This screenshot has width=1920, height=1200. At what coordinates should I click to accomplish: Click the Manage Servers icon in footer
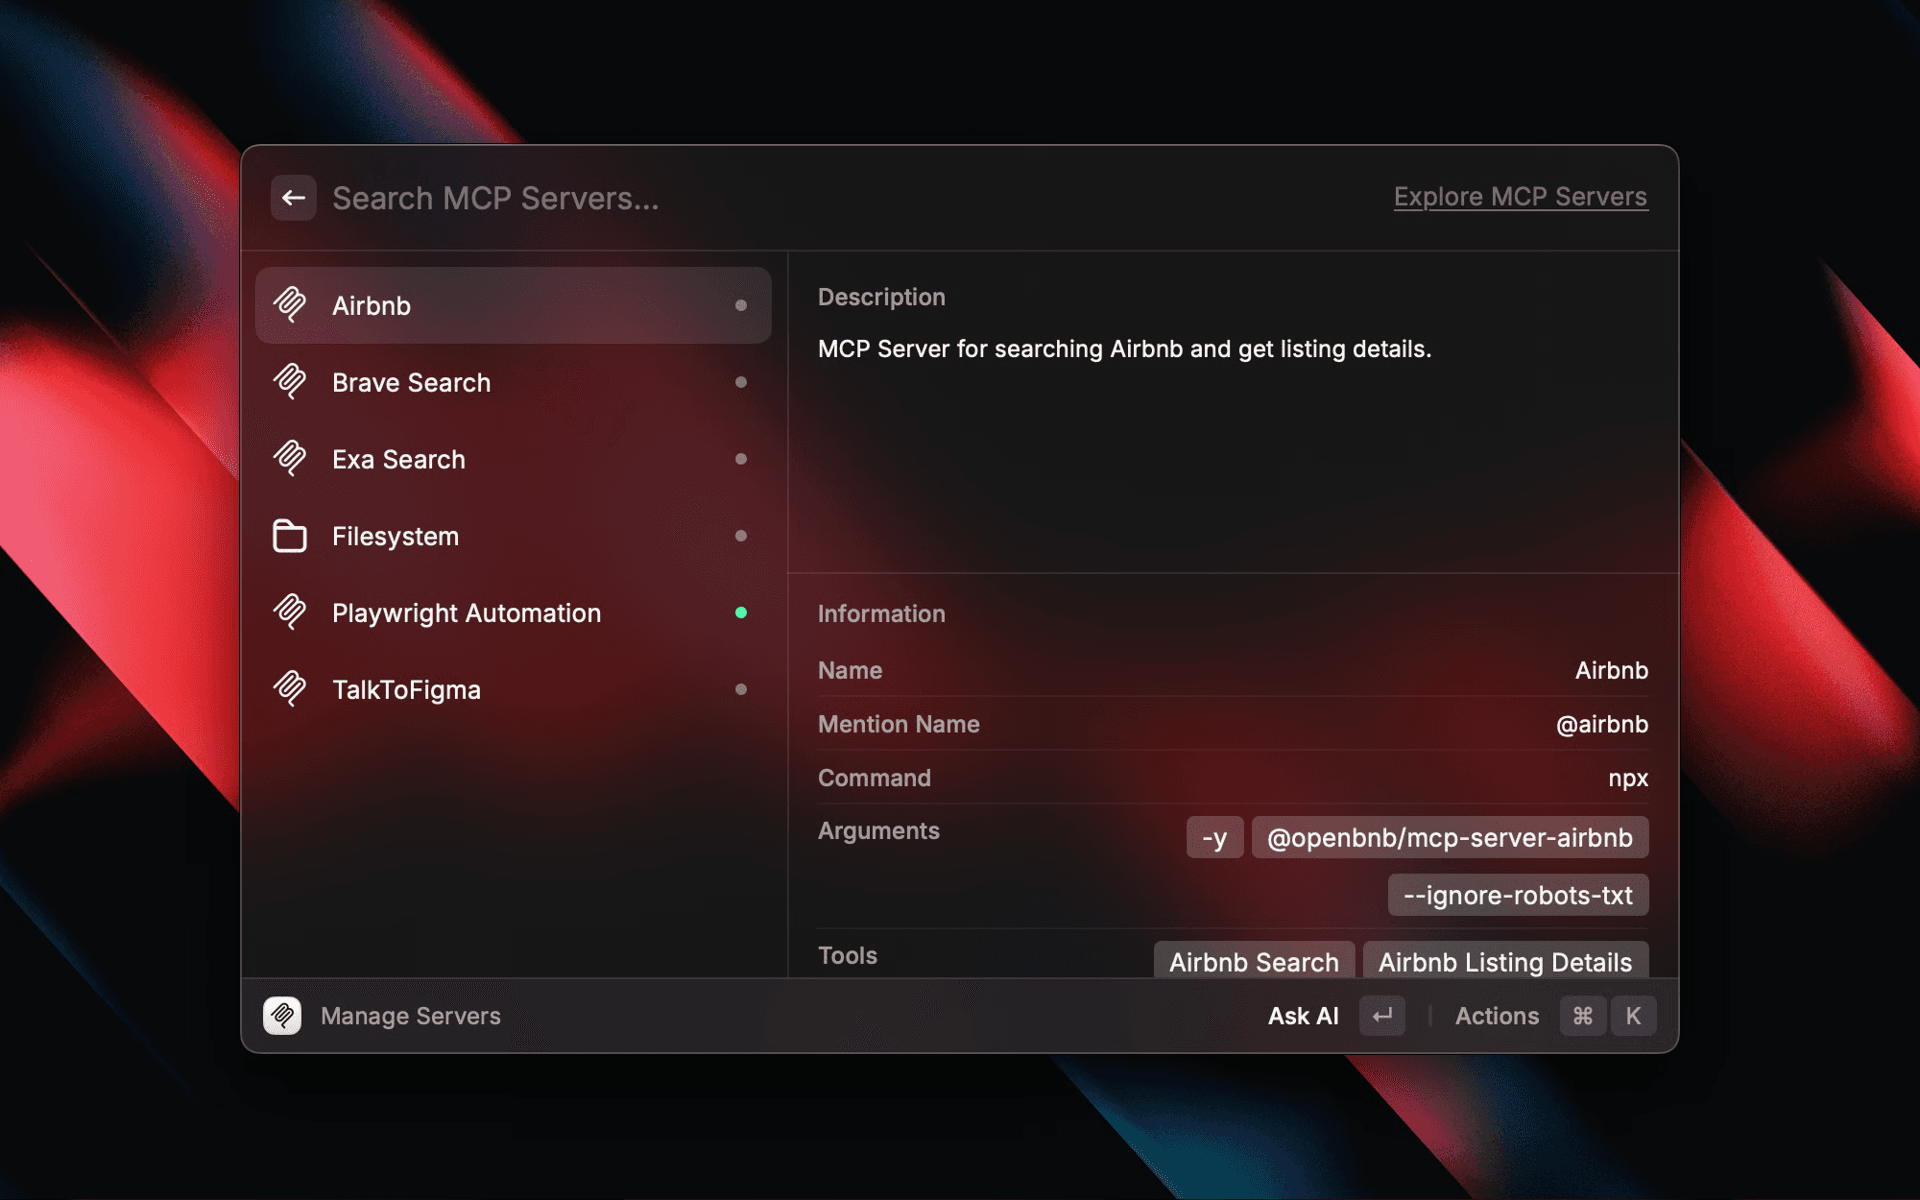283,1016
